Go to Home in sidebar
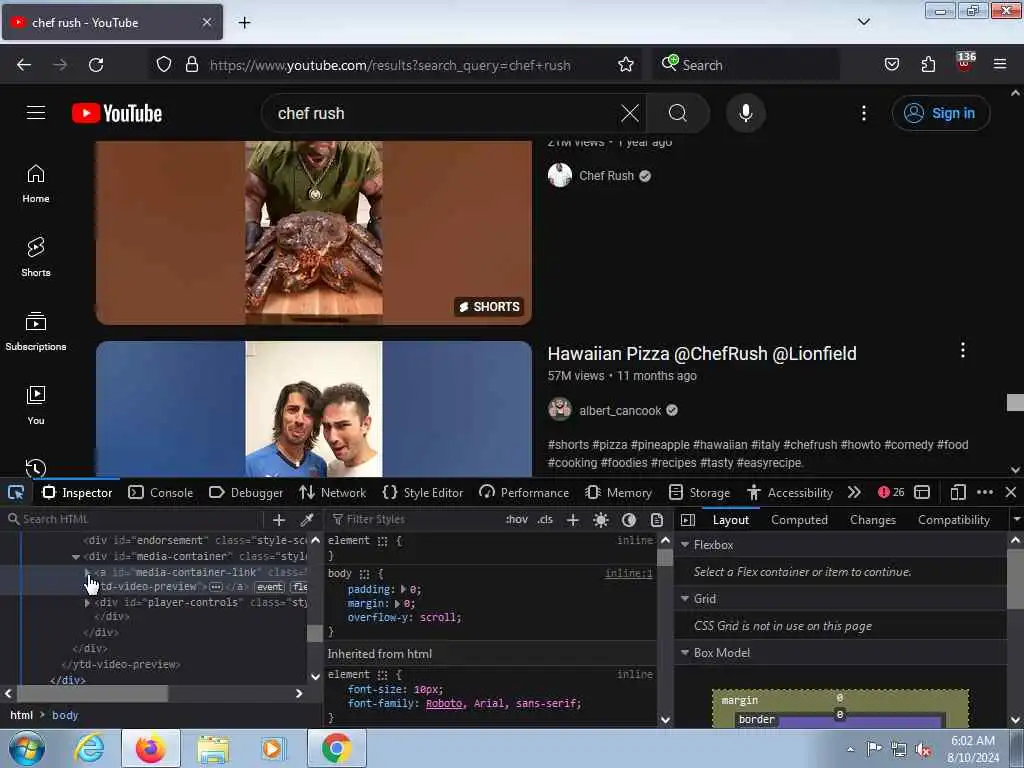 36,184
